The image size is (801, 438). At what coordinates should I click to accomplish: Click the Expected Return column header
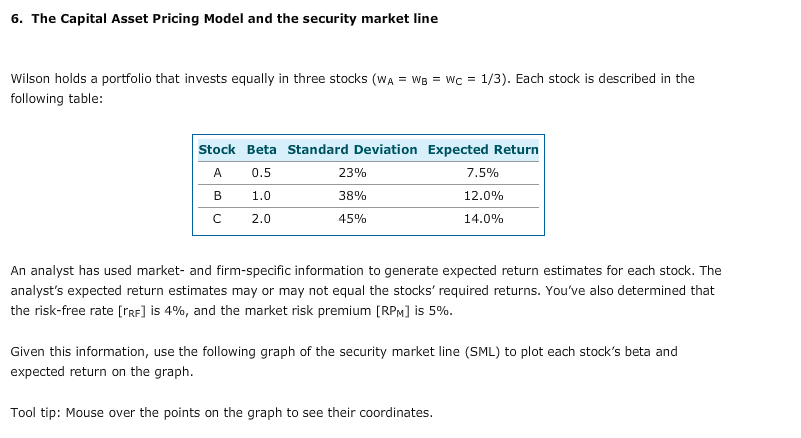point(483,150)
